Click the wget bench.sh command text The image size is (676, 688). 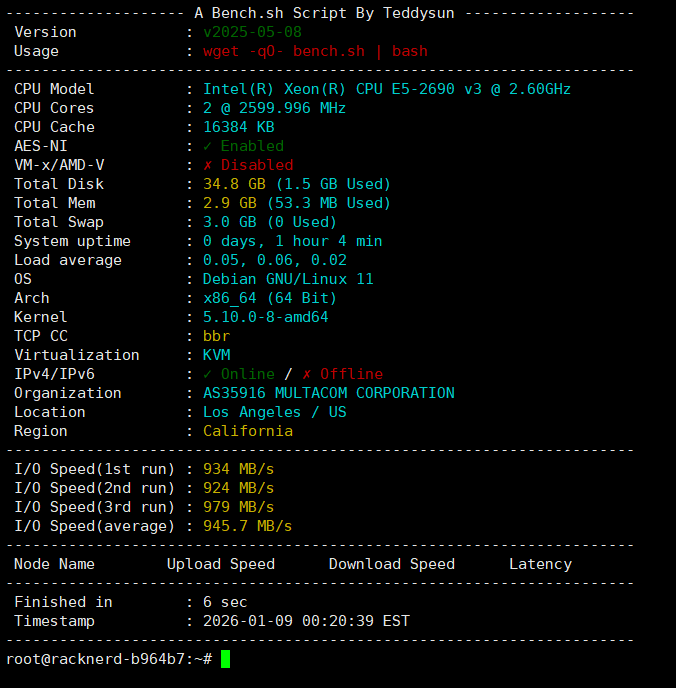click(x=315, y=51)
